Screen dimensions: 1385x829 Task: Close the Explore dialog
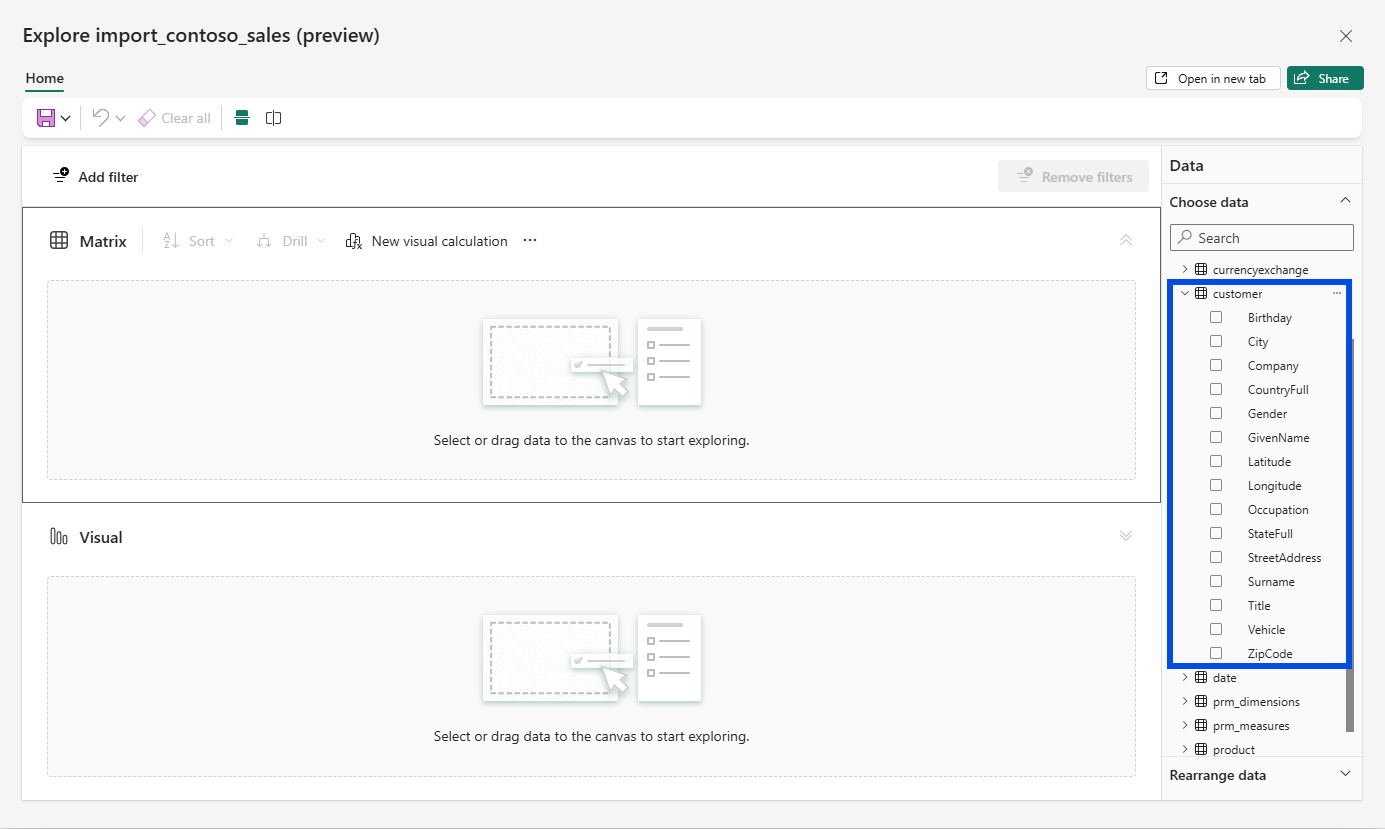click(x=1346, y=36)
